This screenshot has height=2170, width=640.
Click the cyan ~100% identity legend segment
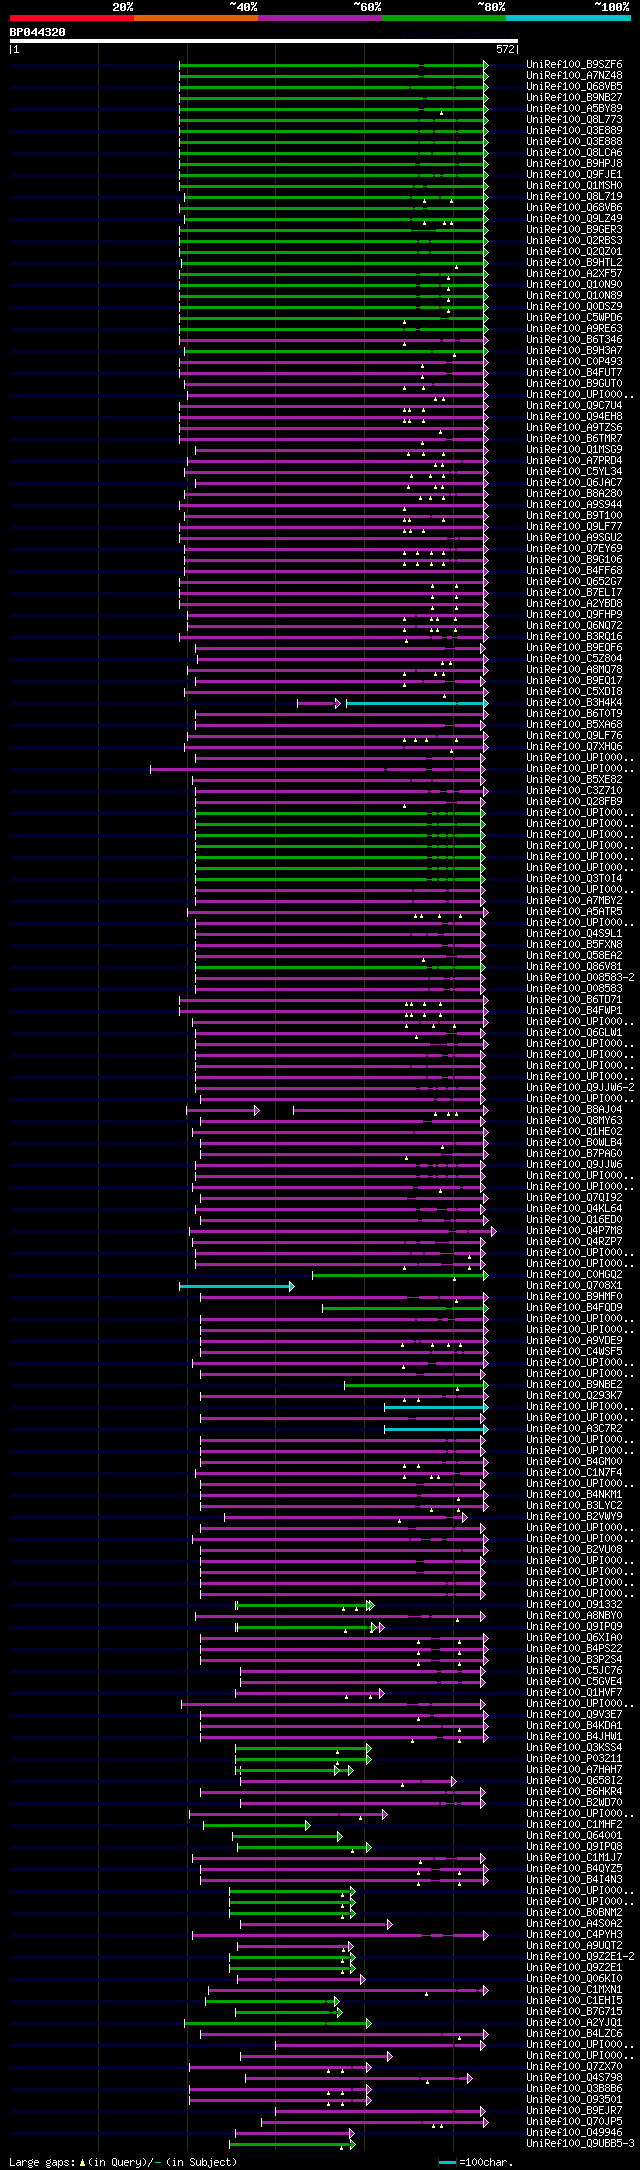point(568,18)
